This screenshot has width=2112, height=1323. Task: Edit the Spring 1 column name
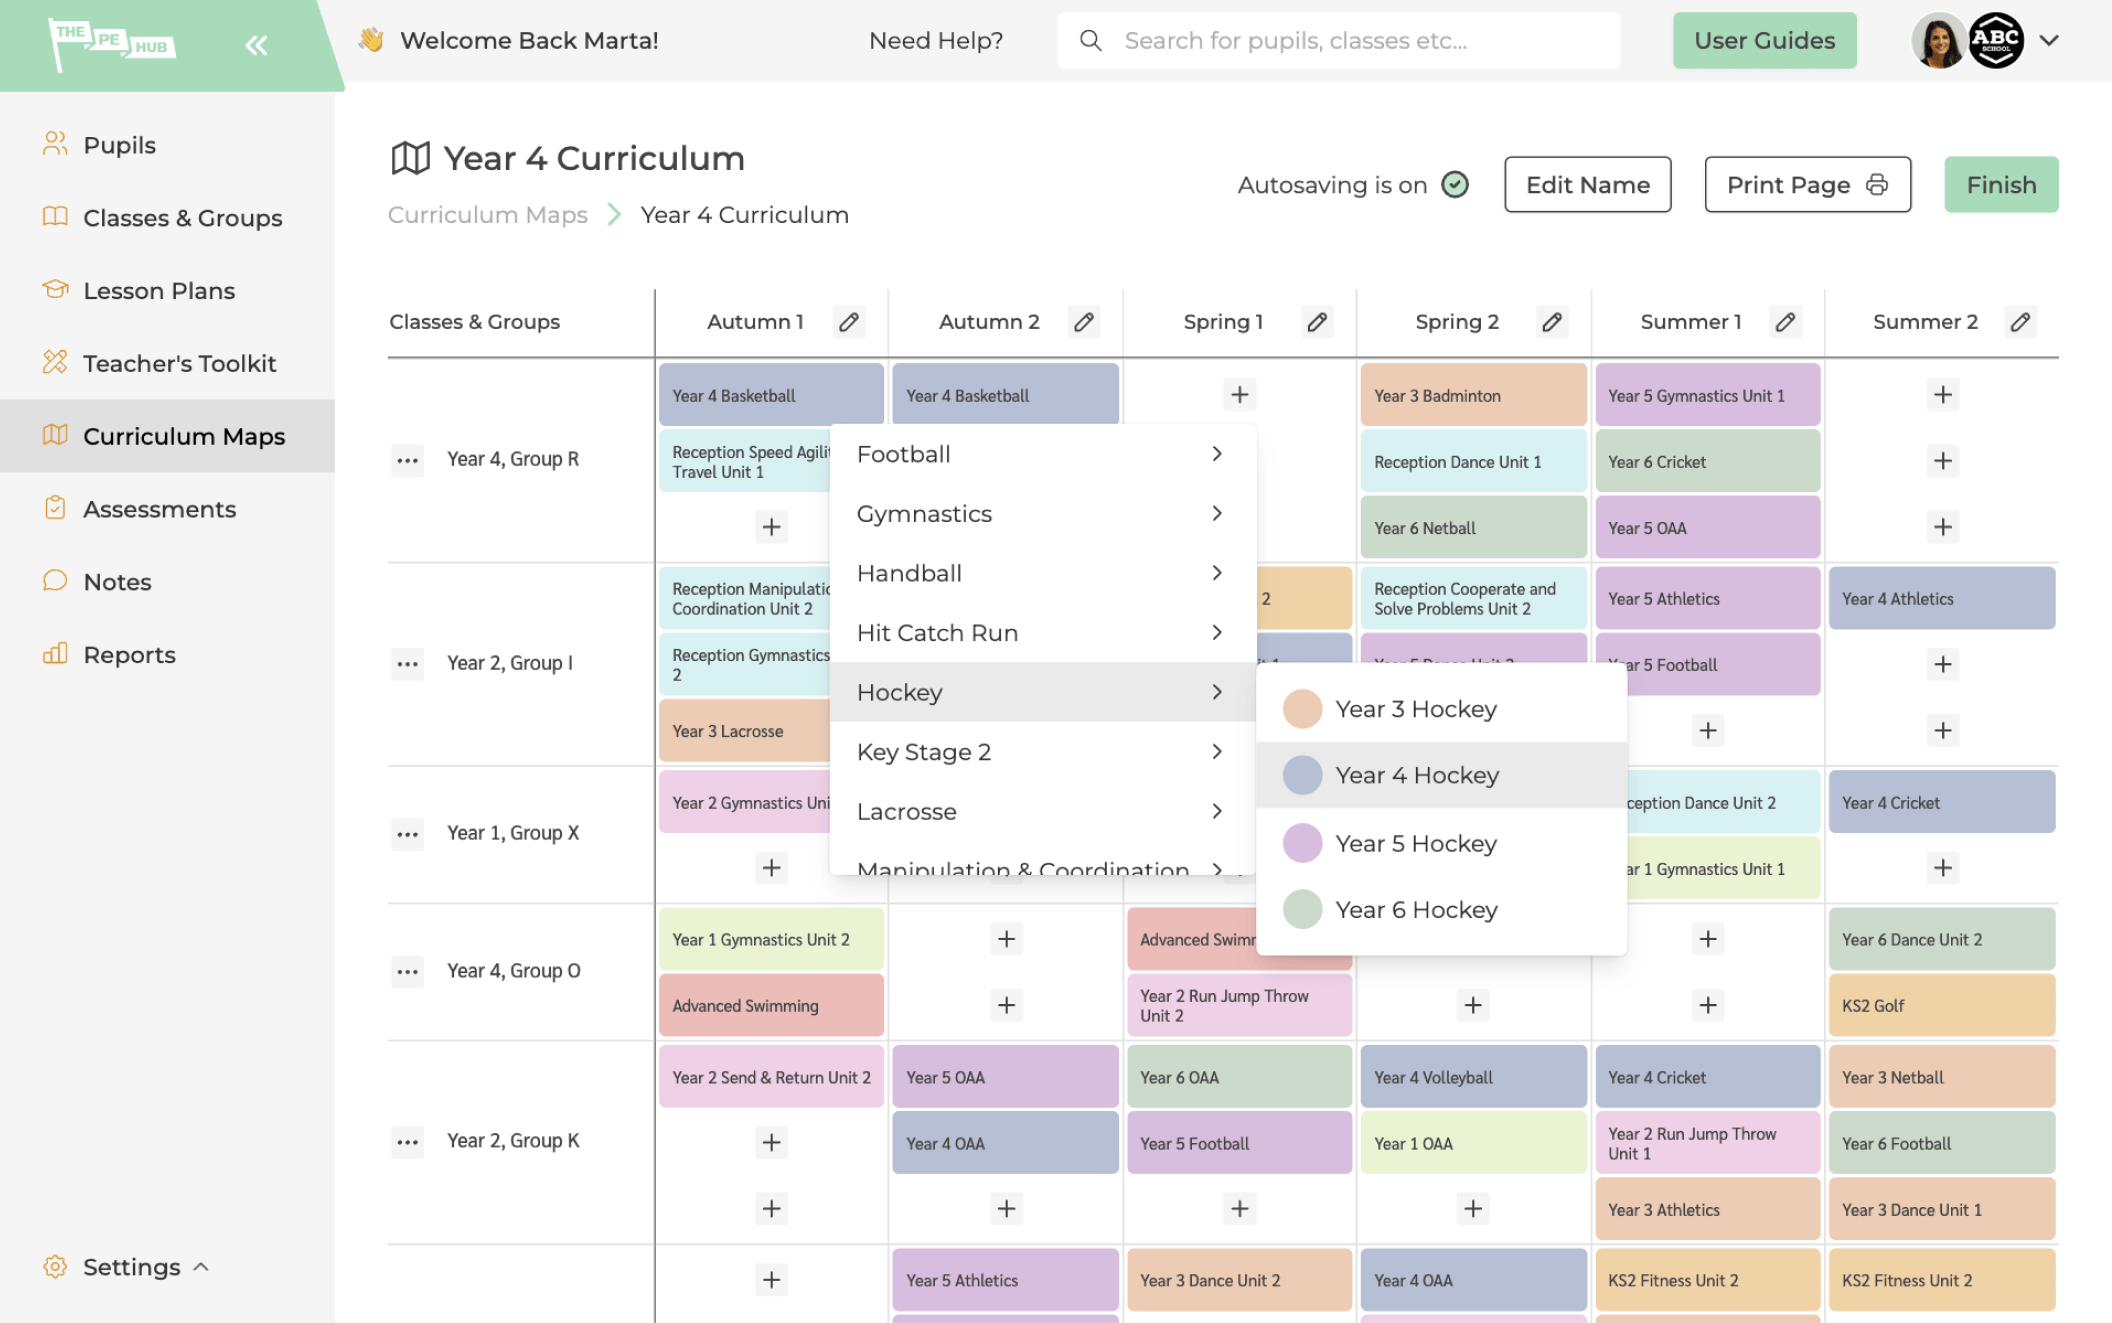[1318, 322]
